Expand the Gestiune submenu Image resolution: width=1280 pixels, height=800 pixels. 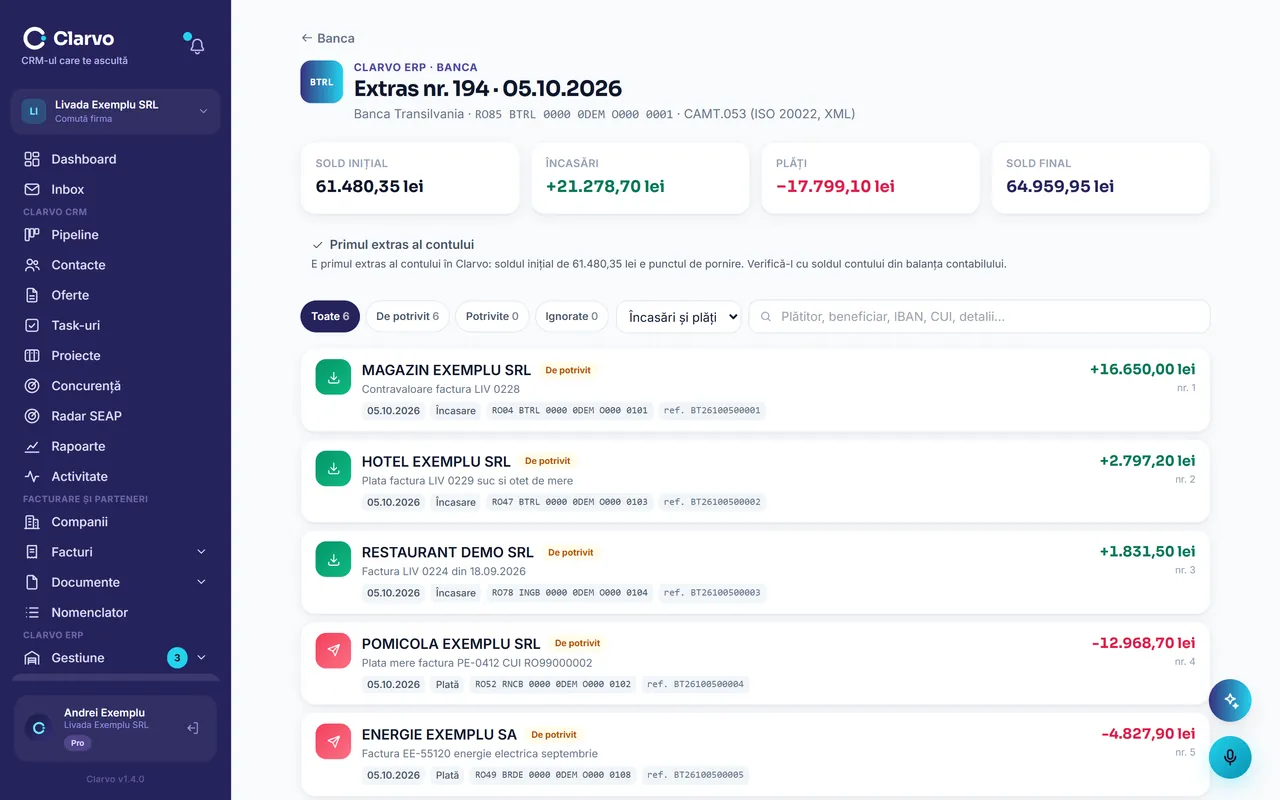click(x=201, y=658)
